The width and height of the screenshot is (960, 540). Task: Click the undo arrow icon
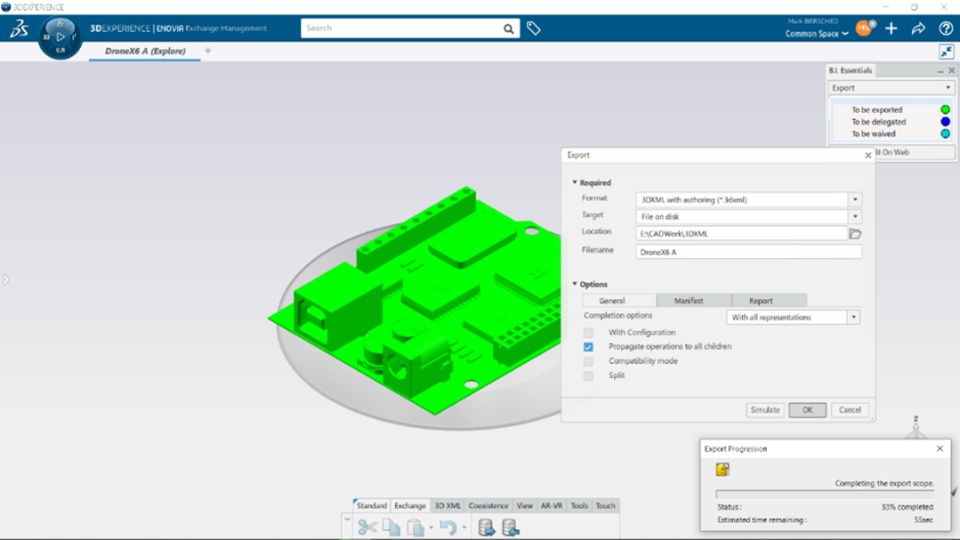pyautogui.click(x=448, y=527)
